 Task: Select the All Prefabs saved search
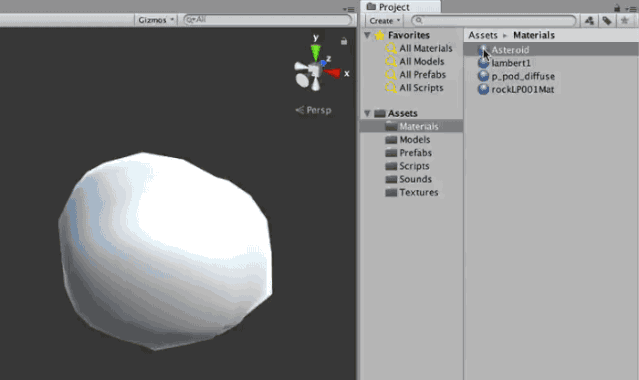click(x=423, y=75)
